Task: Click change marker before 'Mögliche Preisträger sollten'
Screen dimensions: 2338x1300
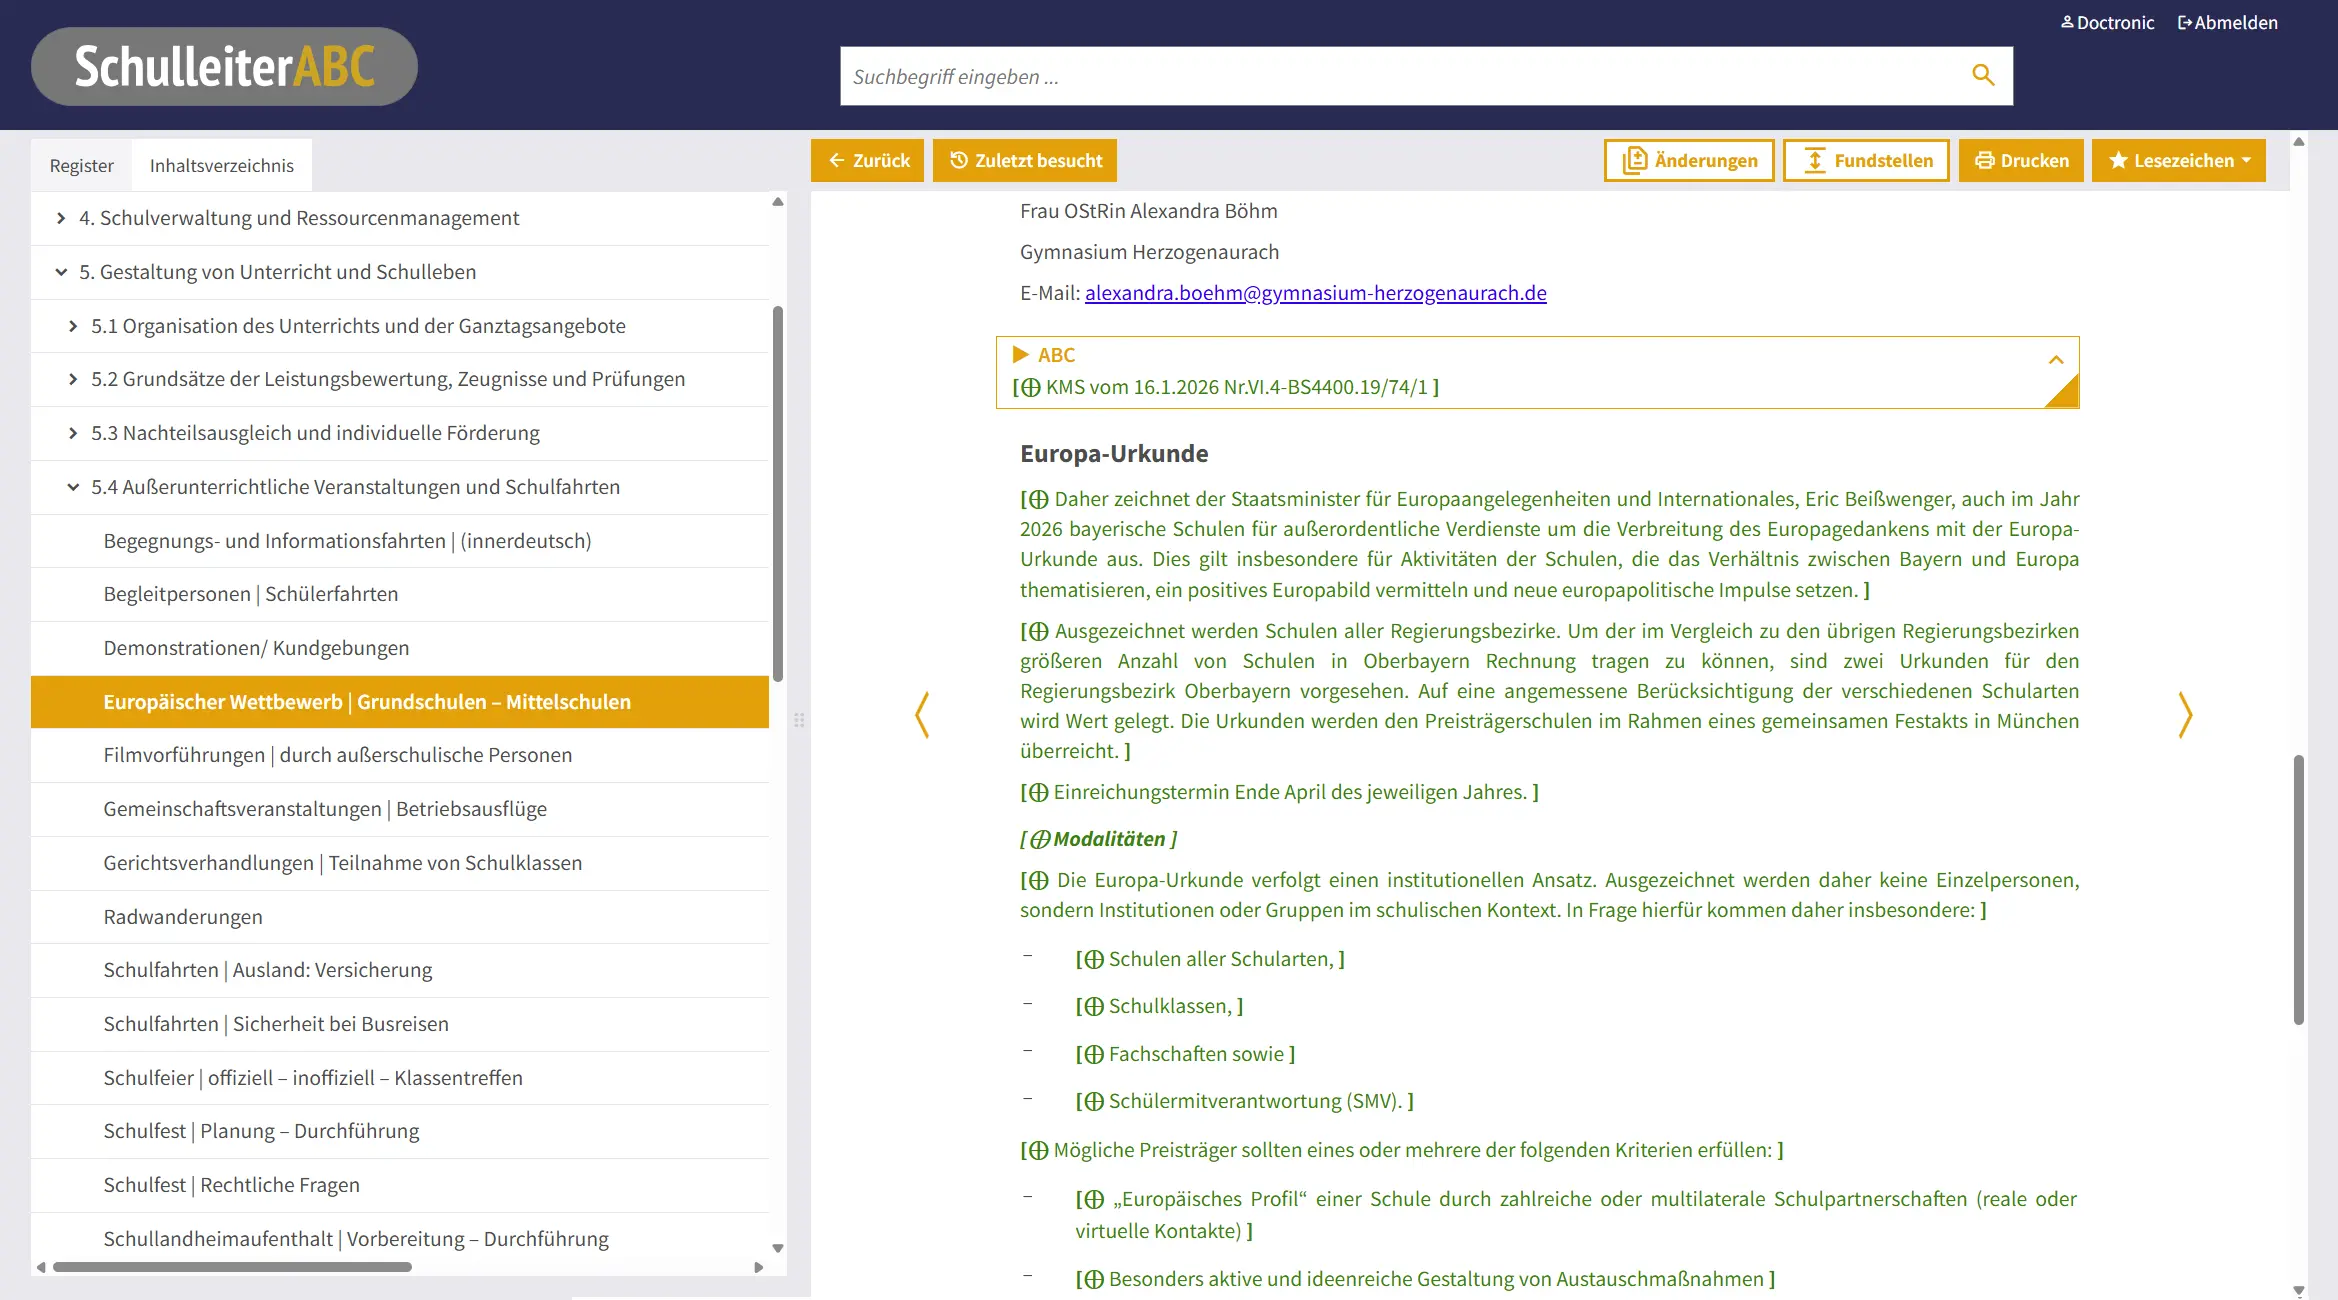Action: (x=1039, y=1150)
